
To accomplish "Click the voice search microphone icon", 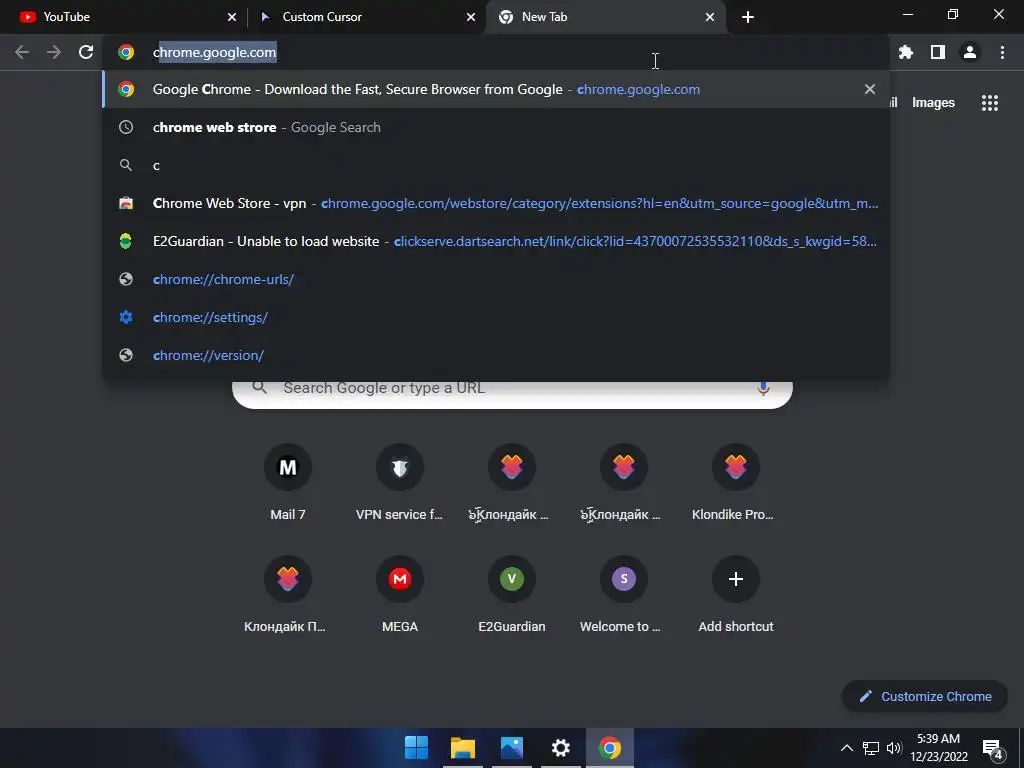I will pos(763,388).
